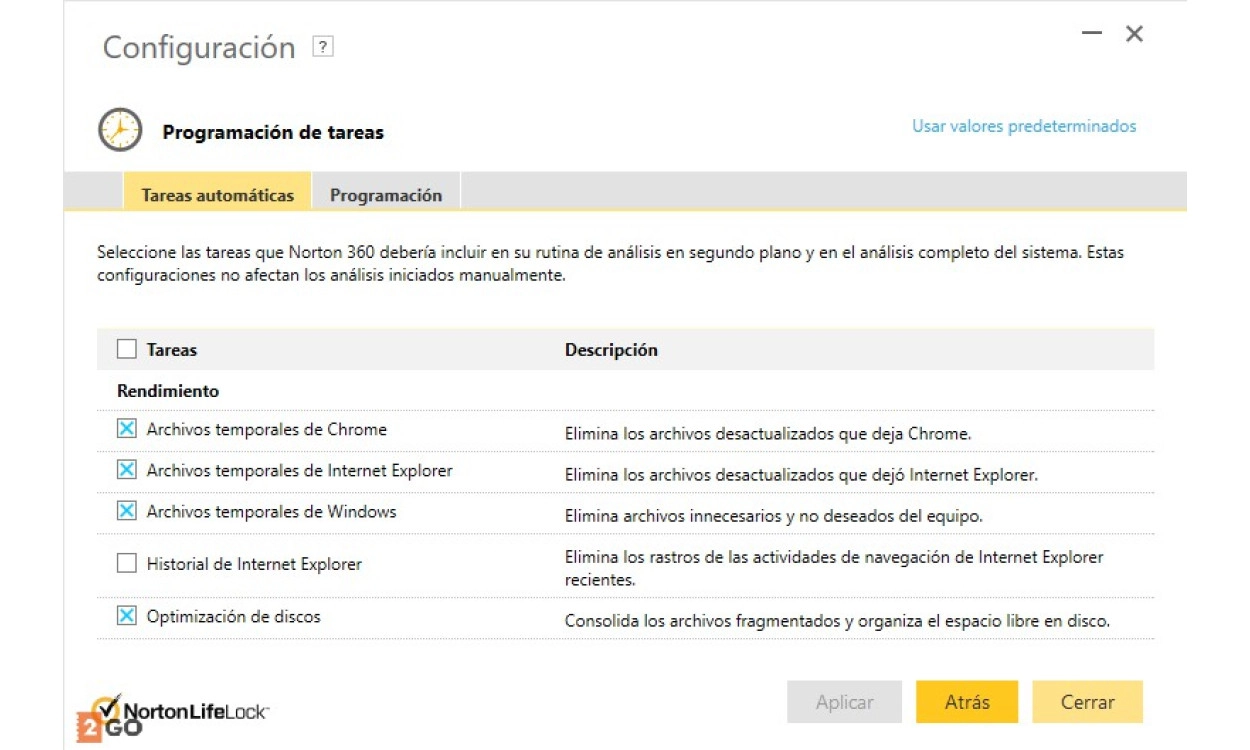Click the help question mark icon

(322, 47)
